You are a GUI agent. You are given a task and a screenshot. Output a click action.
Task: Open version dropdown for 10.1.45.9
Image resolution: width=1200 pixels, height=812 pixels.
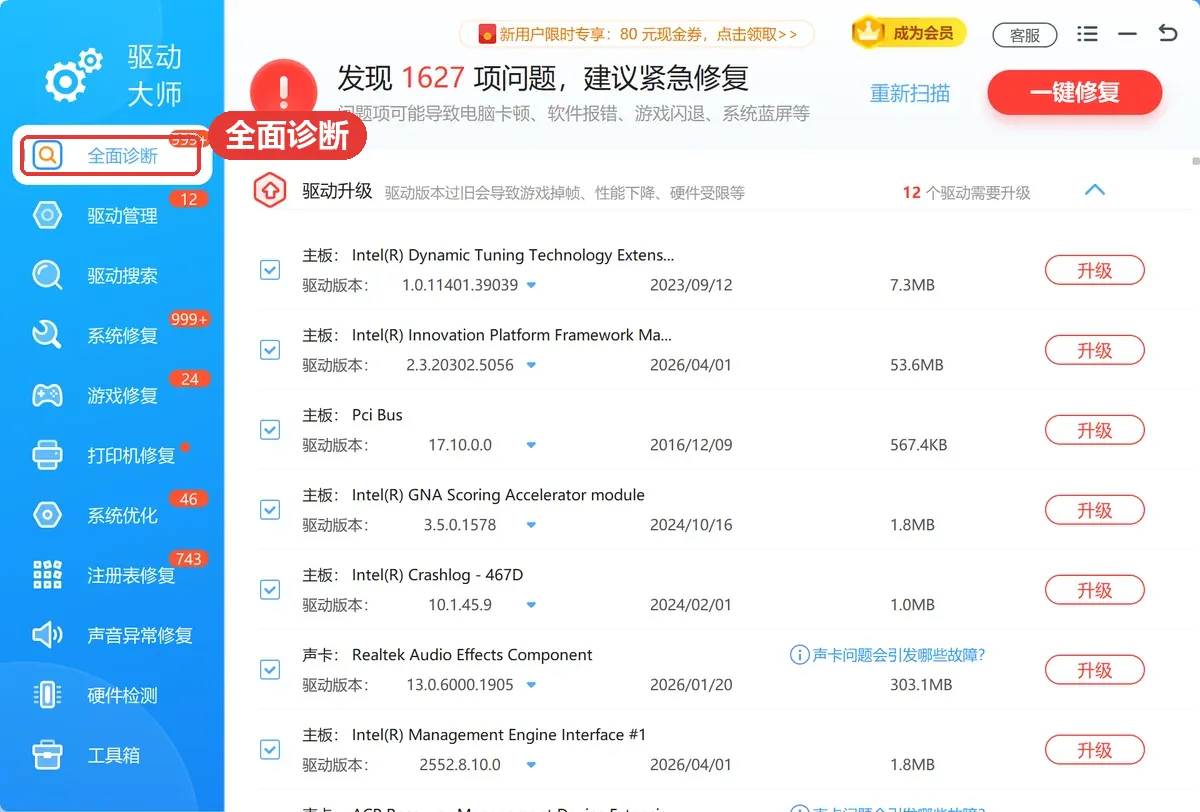pos(532,605)
